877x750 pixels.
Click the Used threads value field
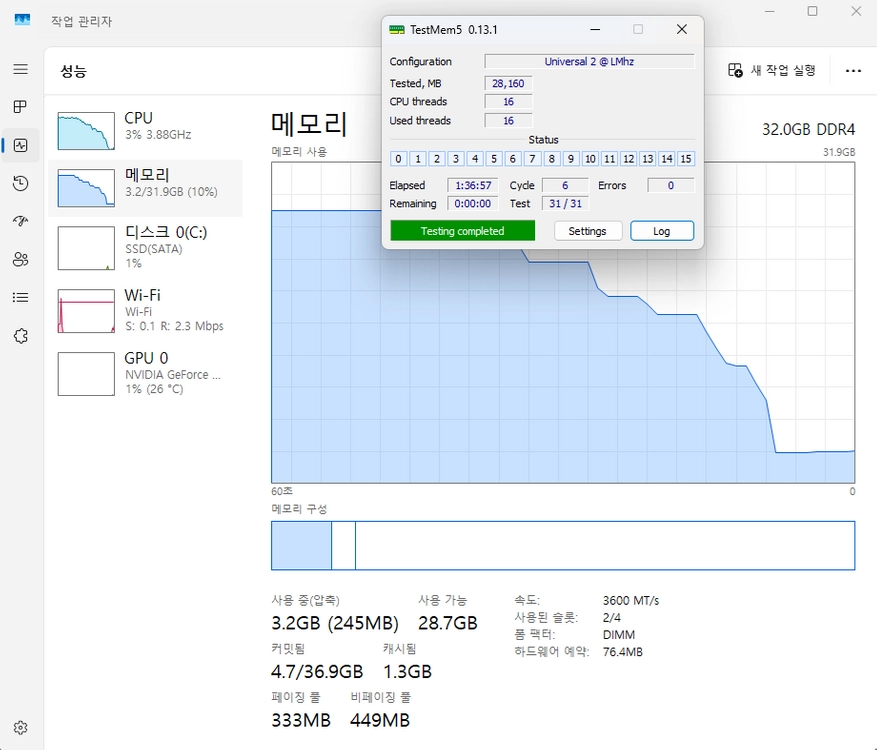(508, 121)
